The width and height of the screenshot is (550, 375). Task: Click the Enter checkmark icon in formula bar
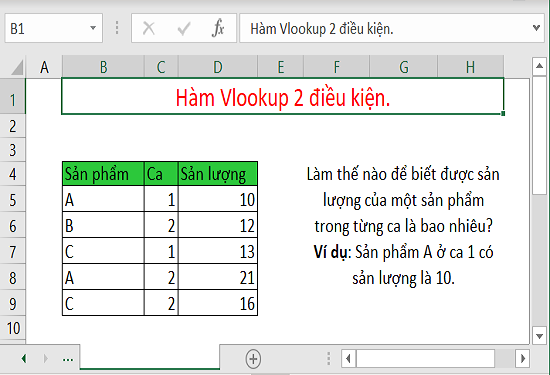click(x=184, y=28)
